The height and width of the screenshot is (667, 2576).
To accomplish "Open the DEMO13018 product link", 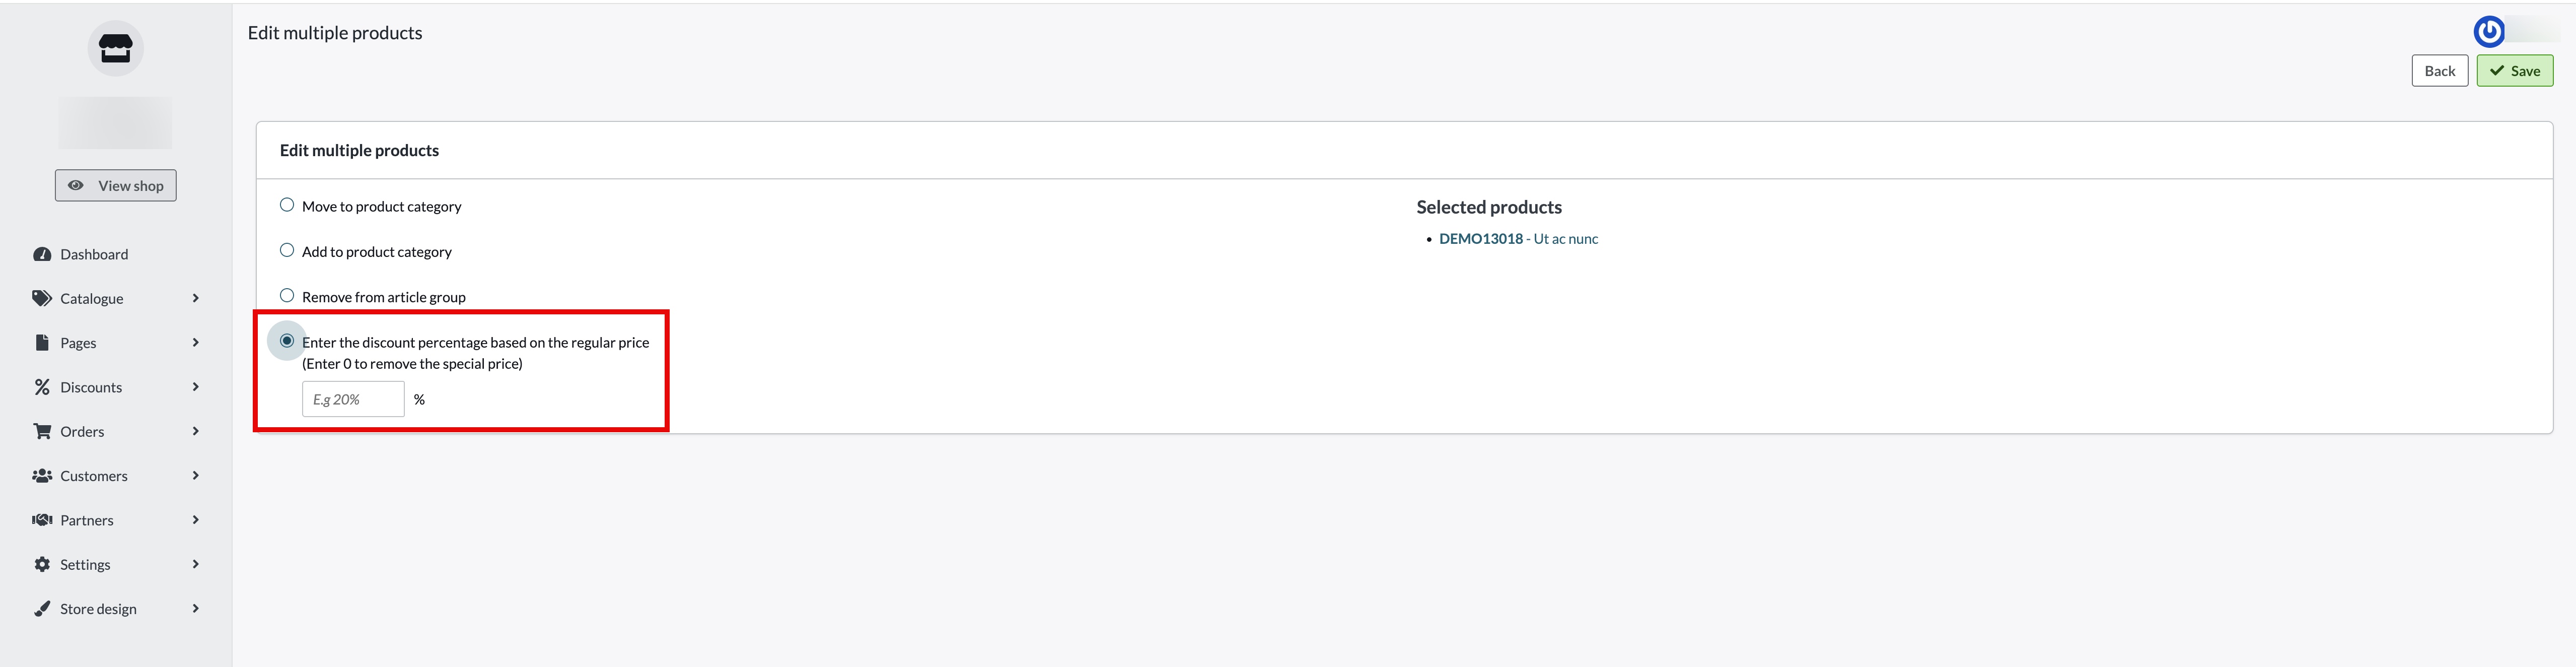I will pos(1480,239).
